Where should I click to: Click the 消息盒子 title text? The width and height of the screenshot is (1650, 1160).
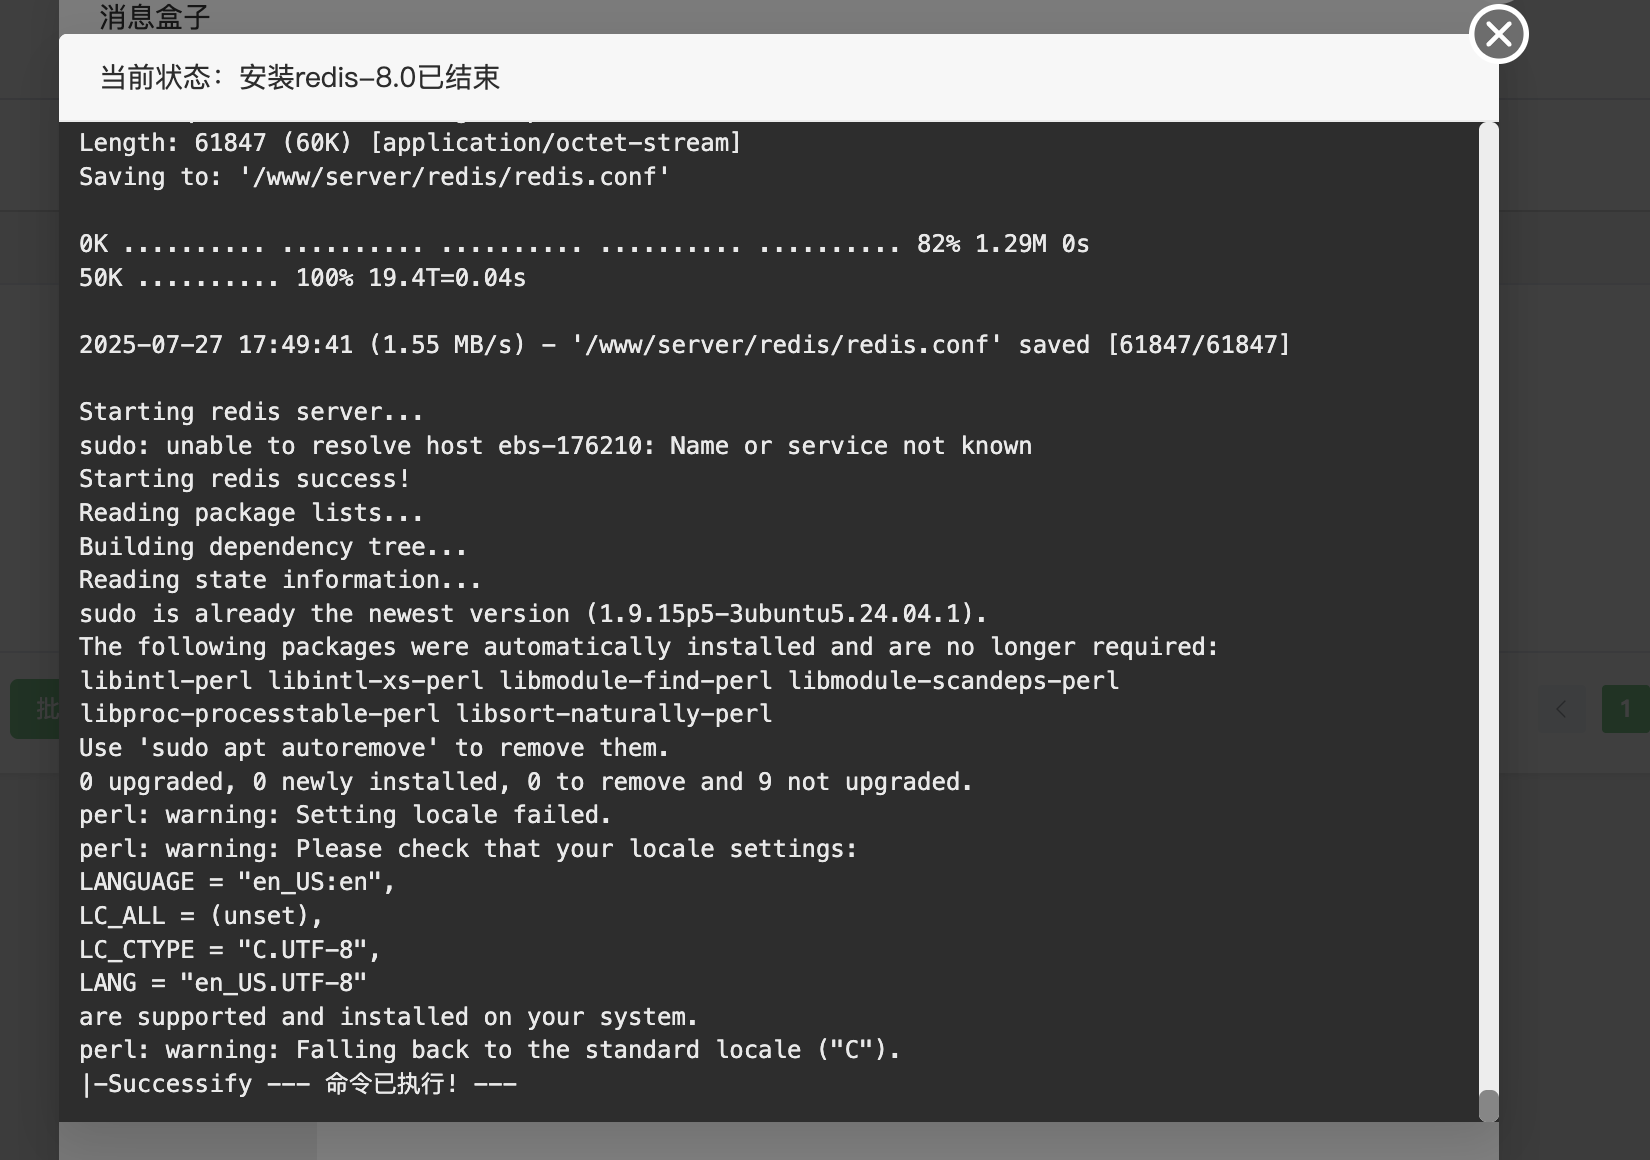[154, 17]
